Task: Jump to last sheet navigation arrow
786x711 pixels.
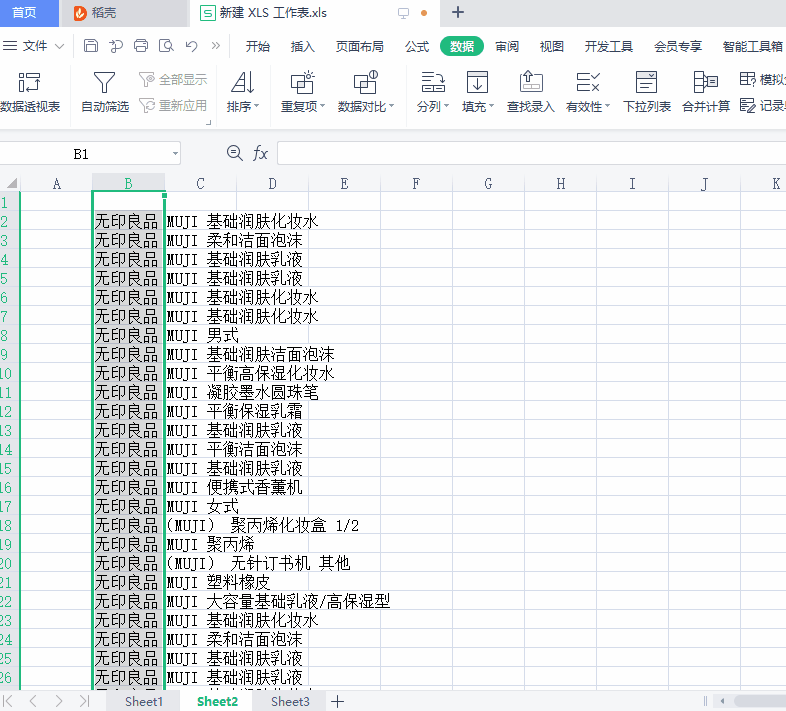Action: pos(84,700)
